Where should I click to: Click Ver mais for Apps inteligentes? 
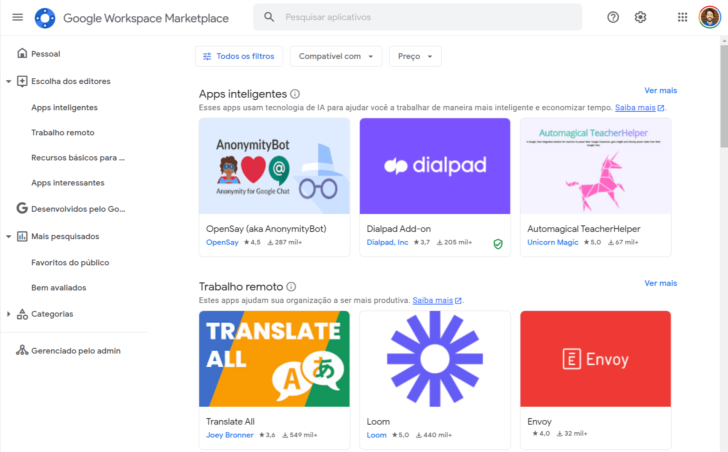tap(660, 90)
